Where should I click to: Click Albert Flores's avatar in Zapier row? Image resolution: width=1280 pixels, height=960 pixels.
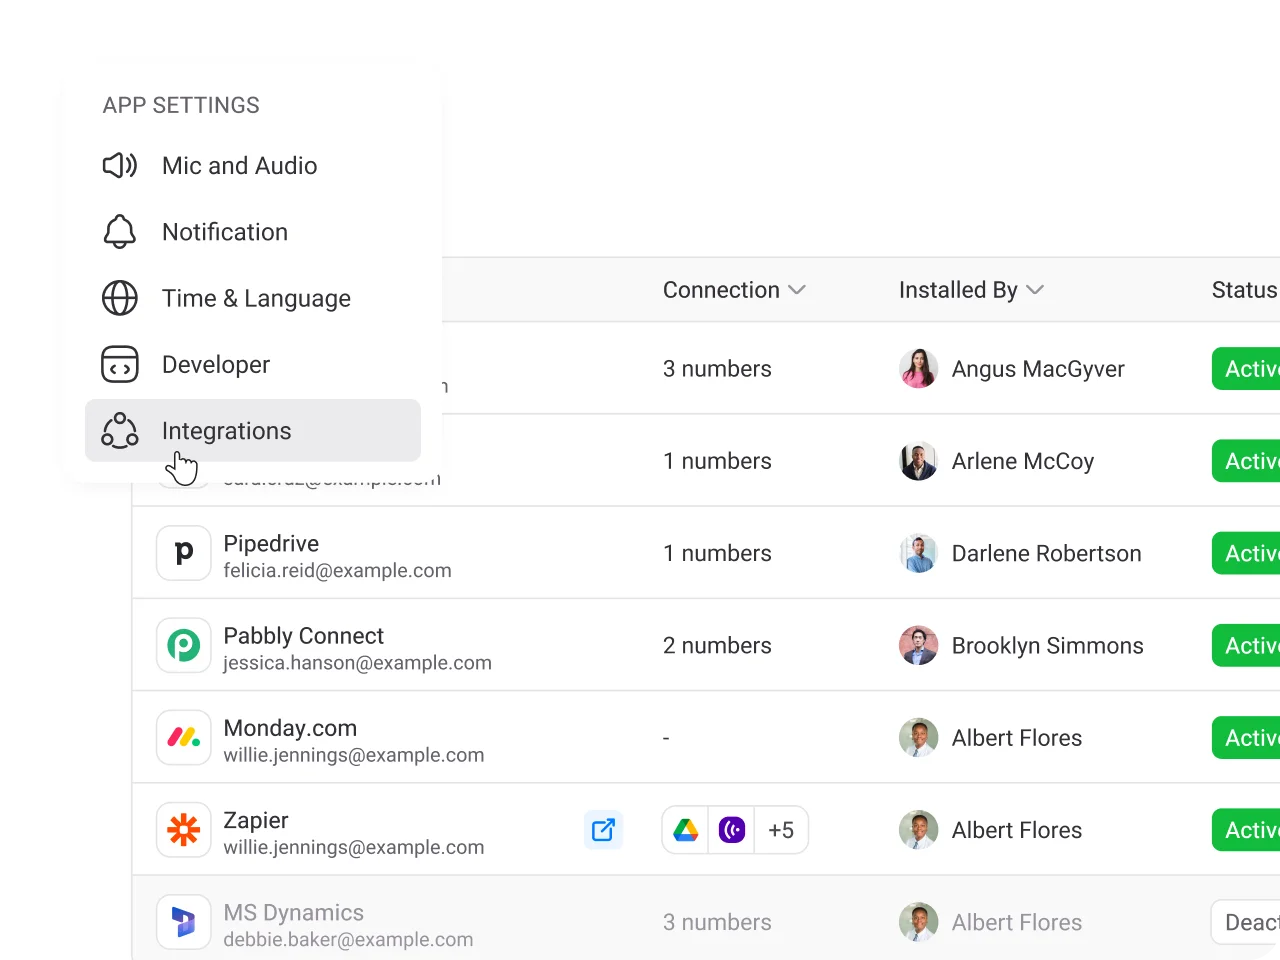(918, 830)
